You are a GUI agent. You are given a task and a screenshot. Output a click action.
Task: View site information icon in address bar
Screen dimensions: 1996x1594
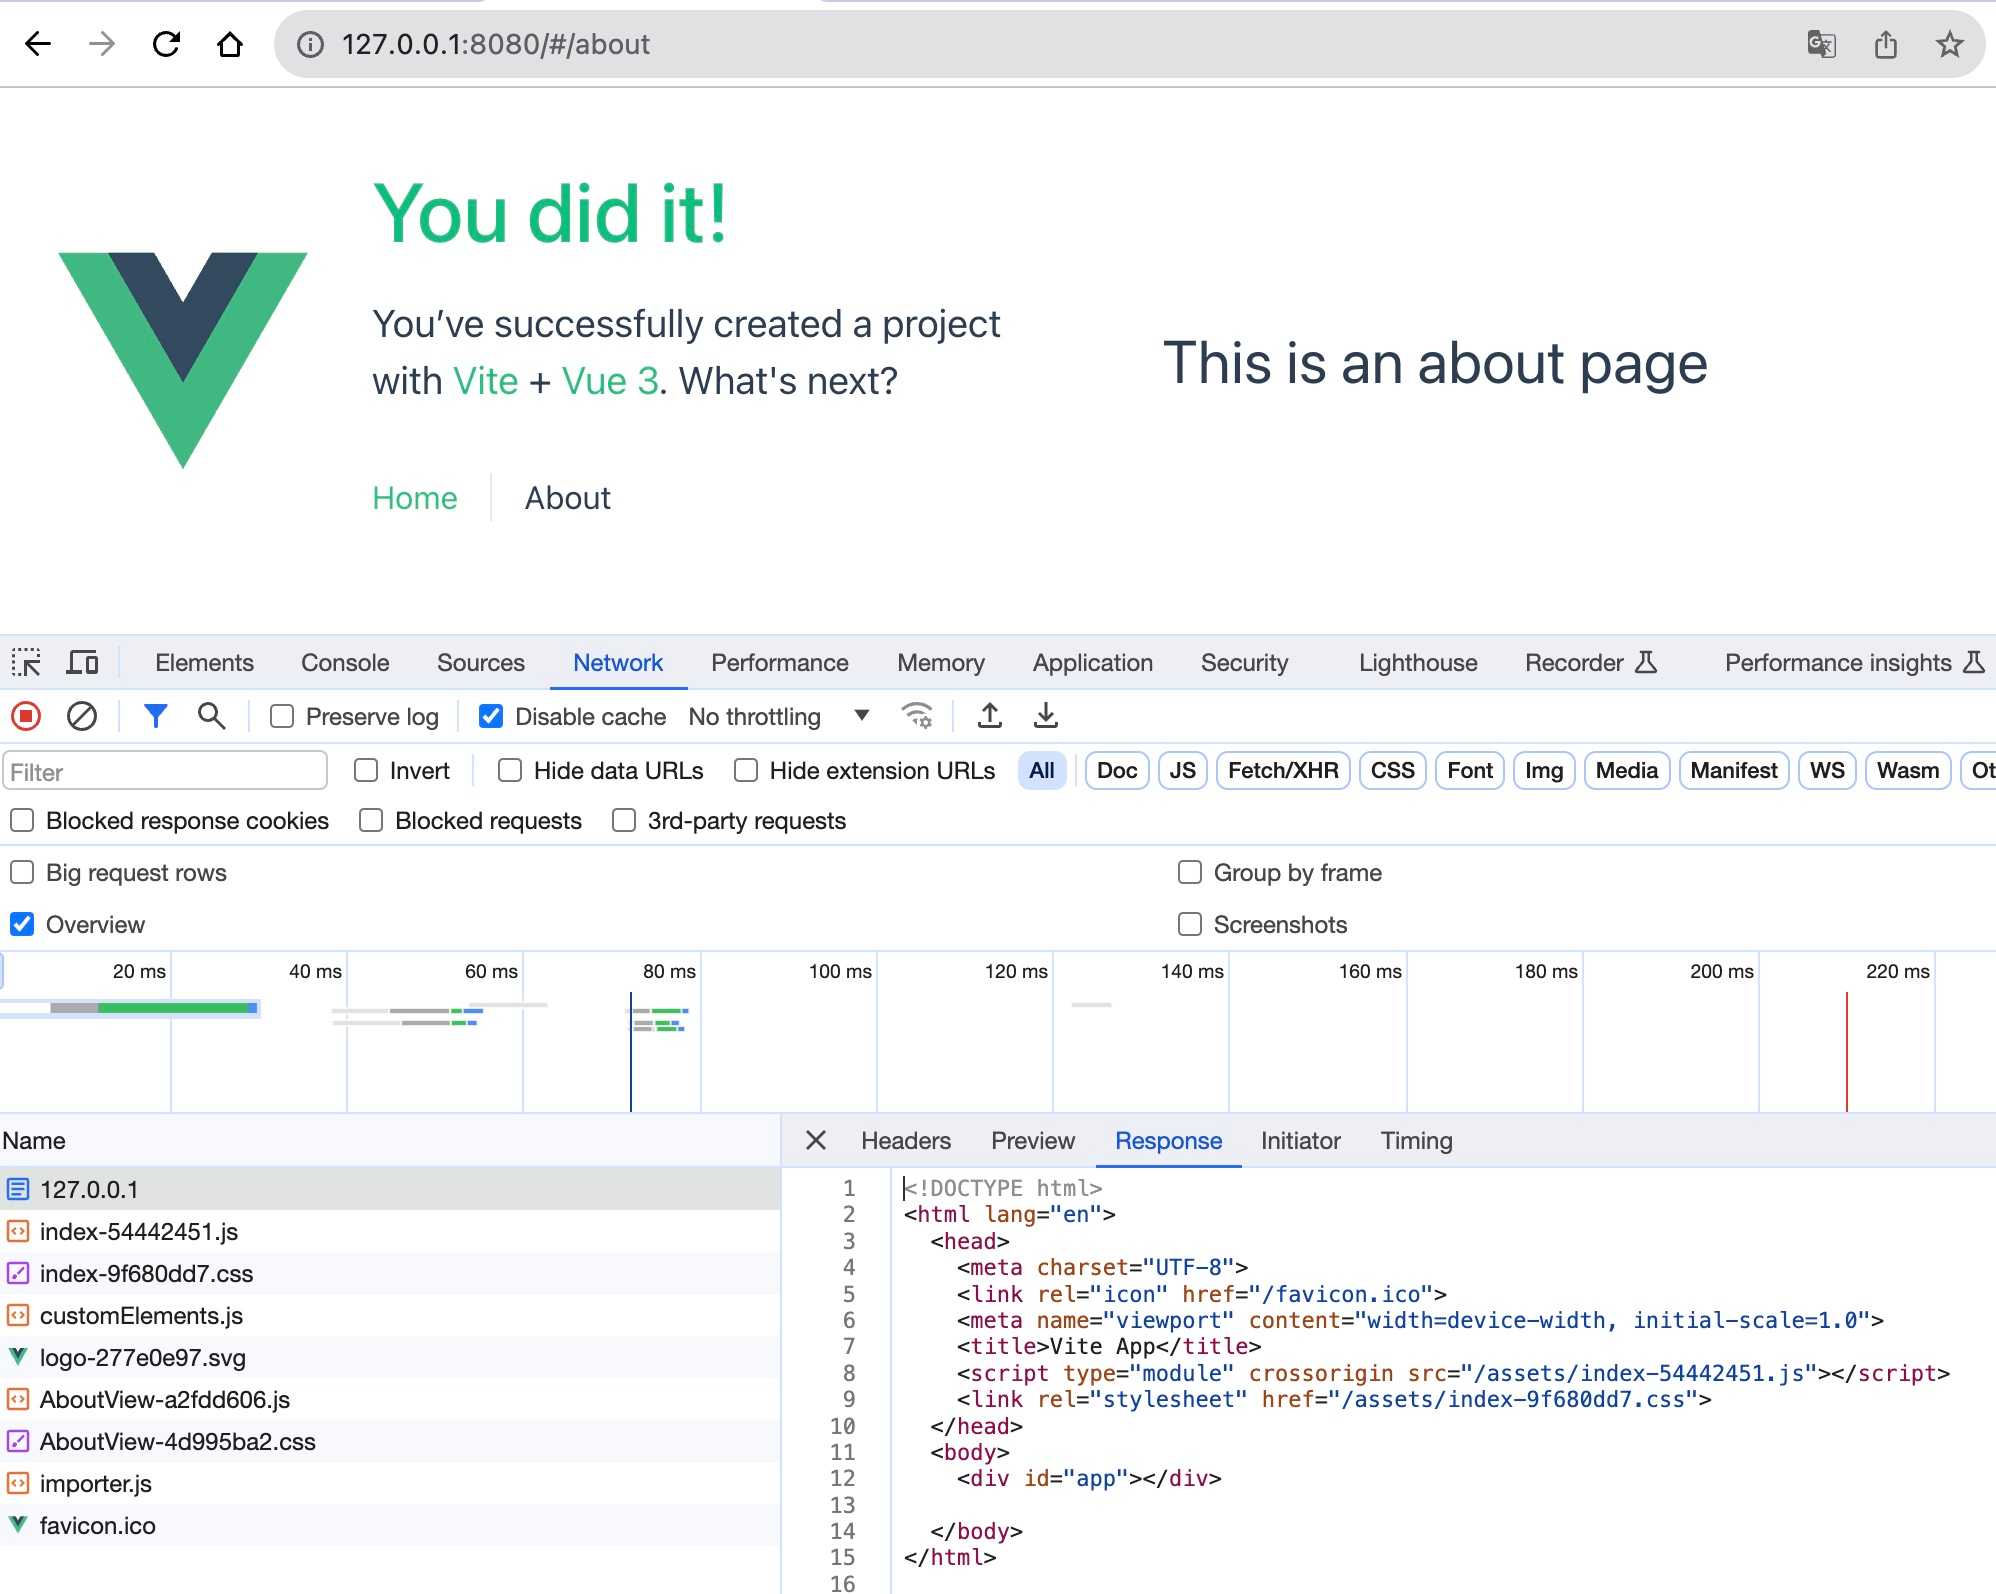click(x=311, y=44)
